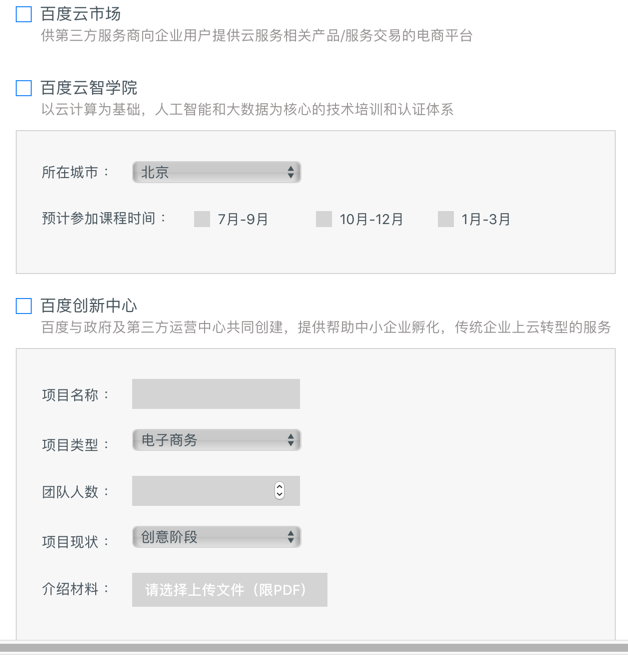Enable the 百度创新中心 checkbox
The image size is (628, 655).
pyautogui.click(x=24, y=306)
